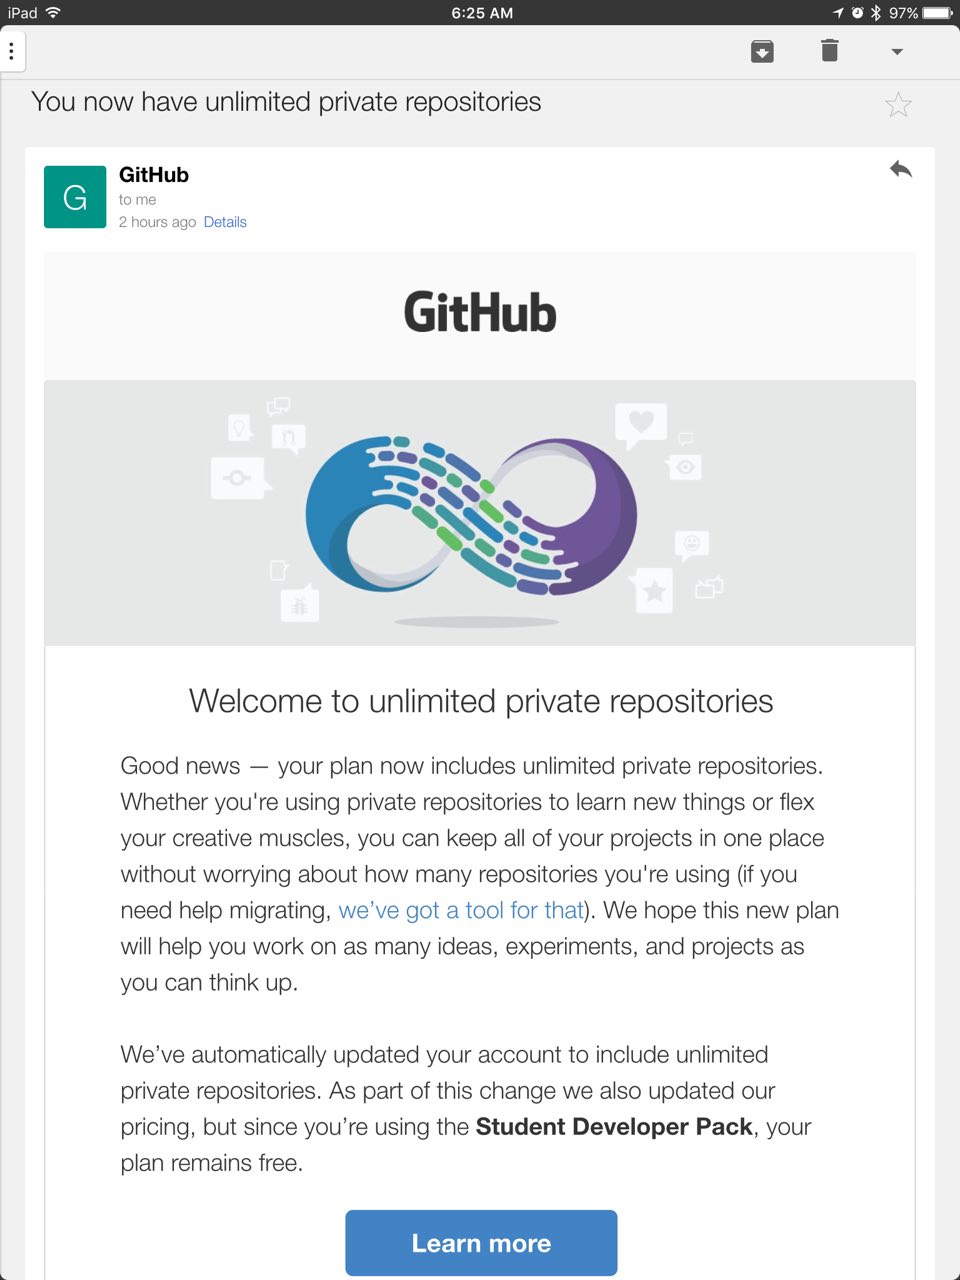Star this email conversation
This screenshot has height=1280, width=960.
point(898,105)
